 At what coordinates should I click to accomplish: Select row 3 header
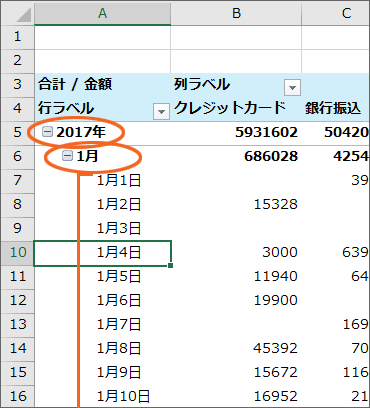coord(17,85)
